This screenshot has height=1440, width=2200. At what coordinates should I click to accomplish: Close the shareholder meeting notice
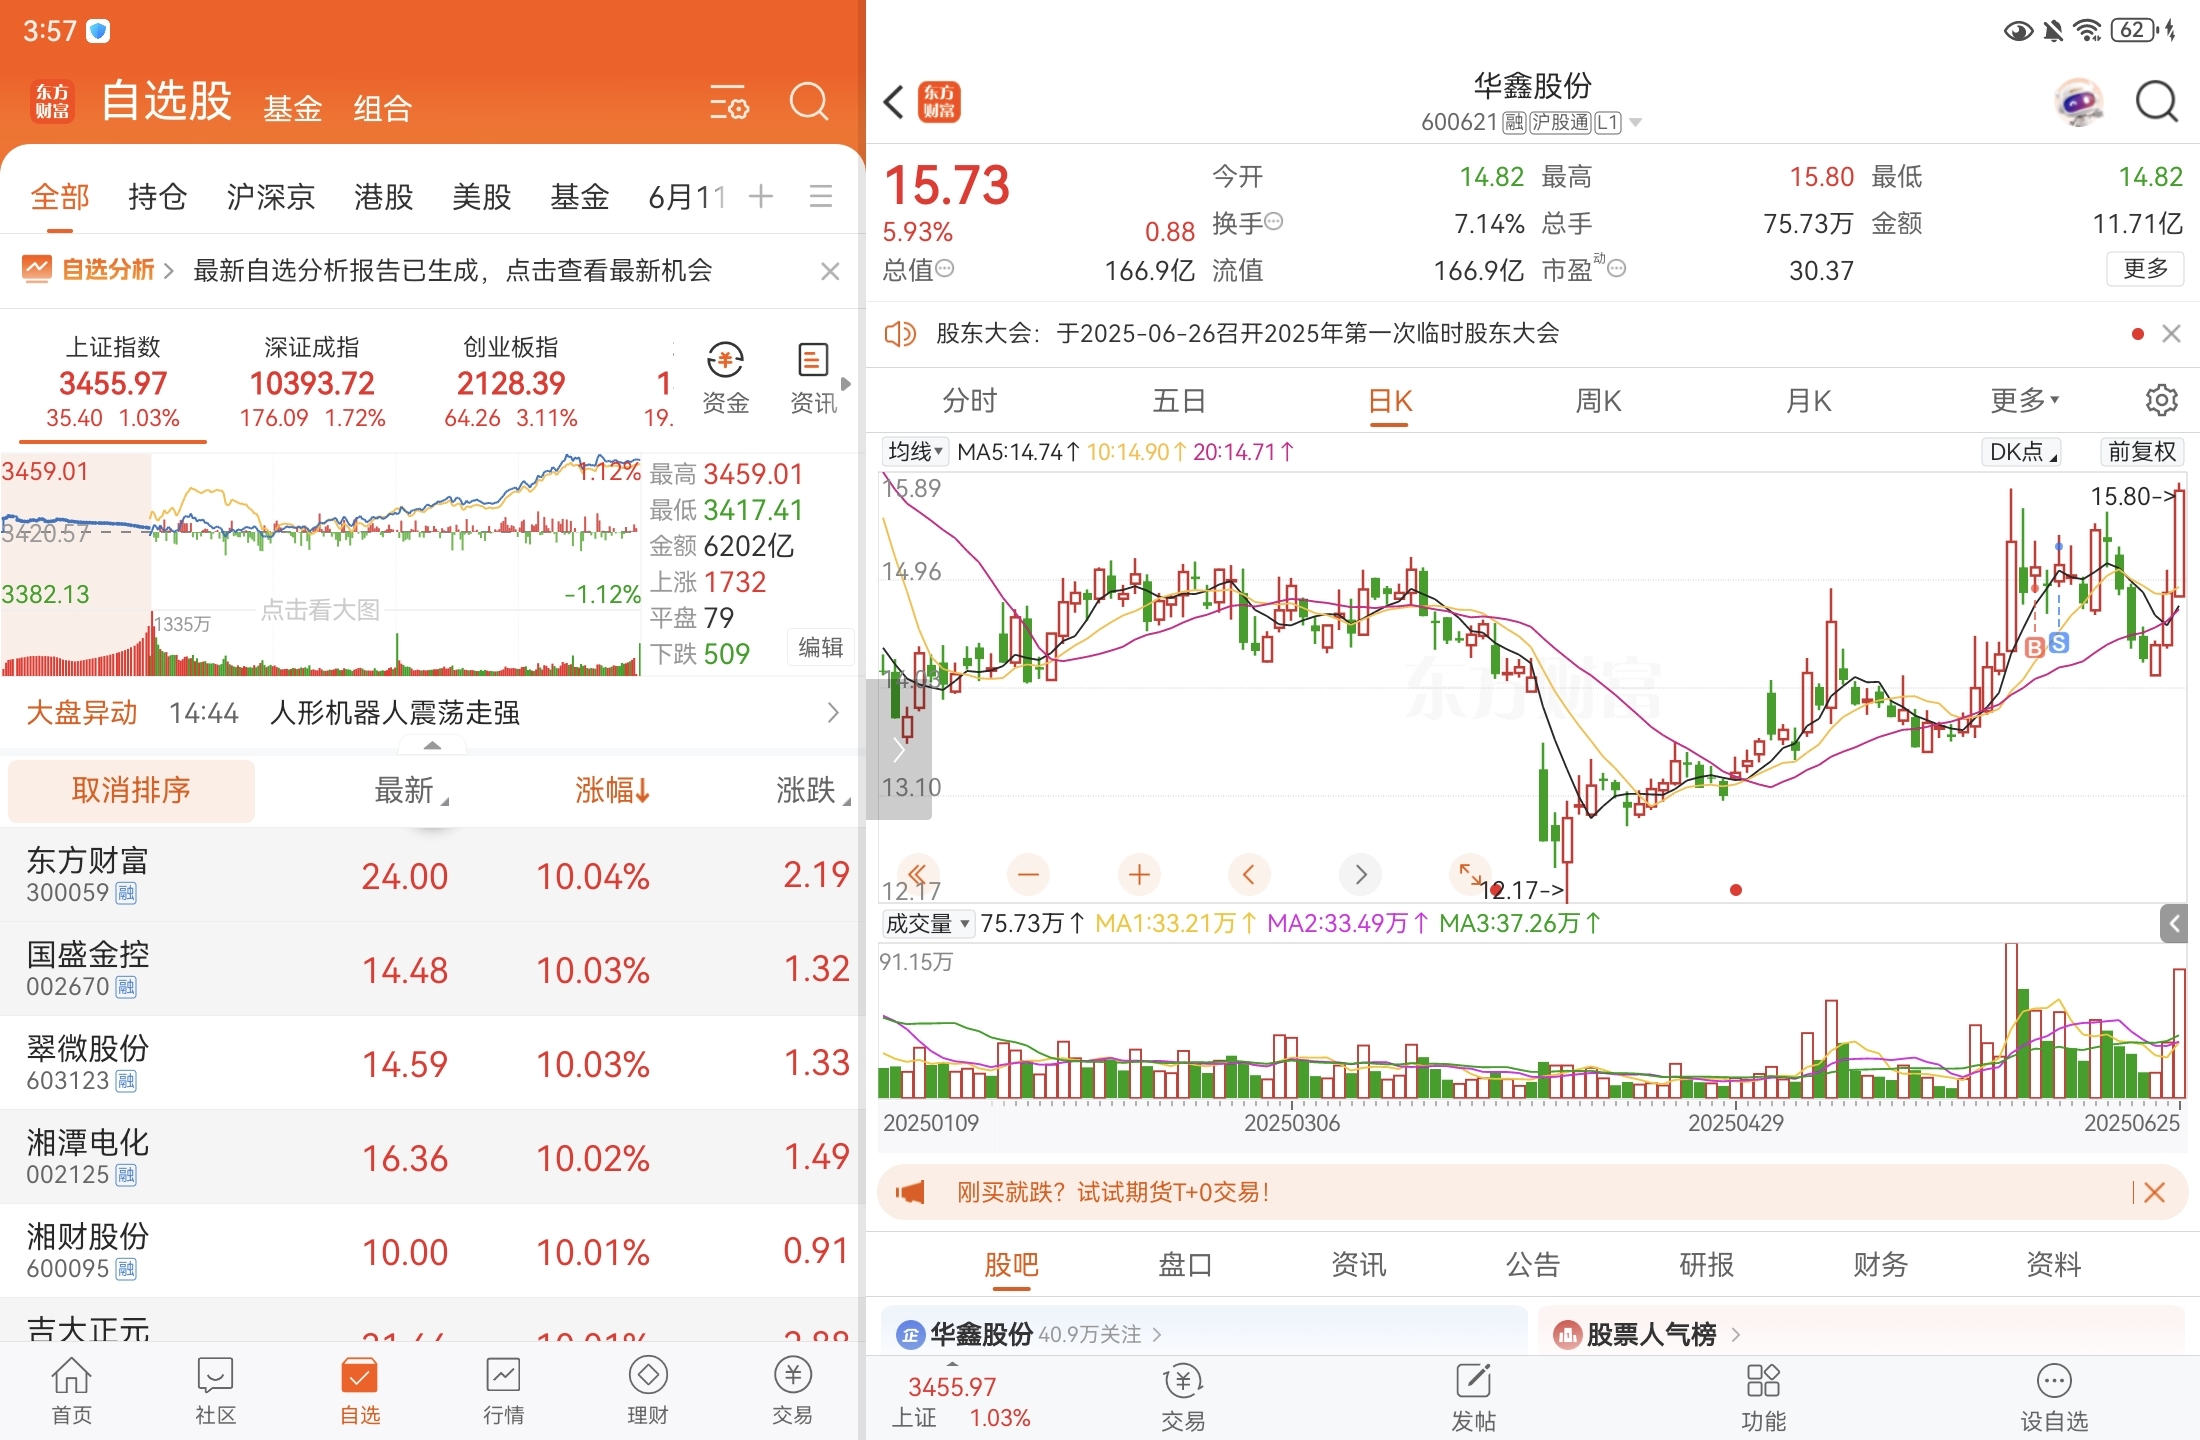(2171, 333)
